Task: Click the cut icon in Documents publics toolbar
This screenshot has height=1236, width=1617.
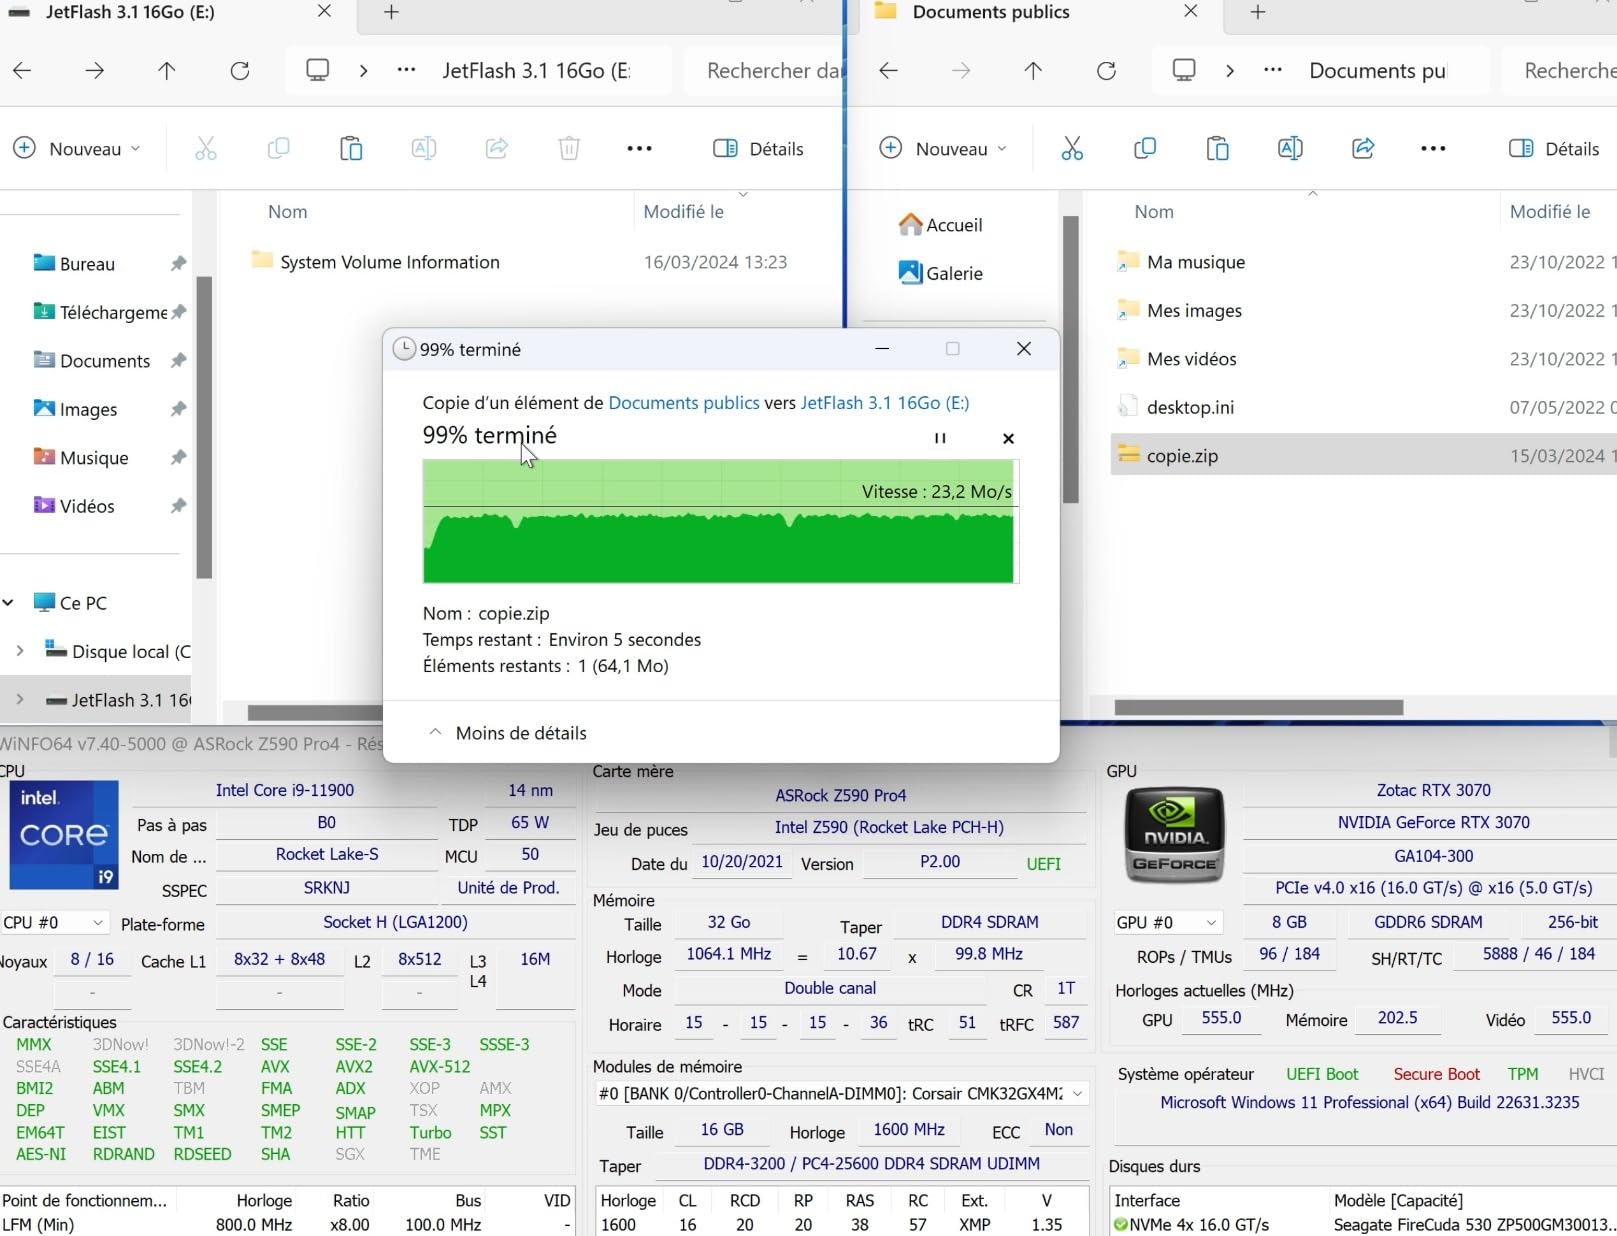Action: click(1072, 149)
